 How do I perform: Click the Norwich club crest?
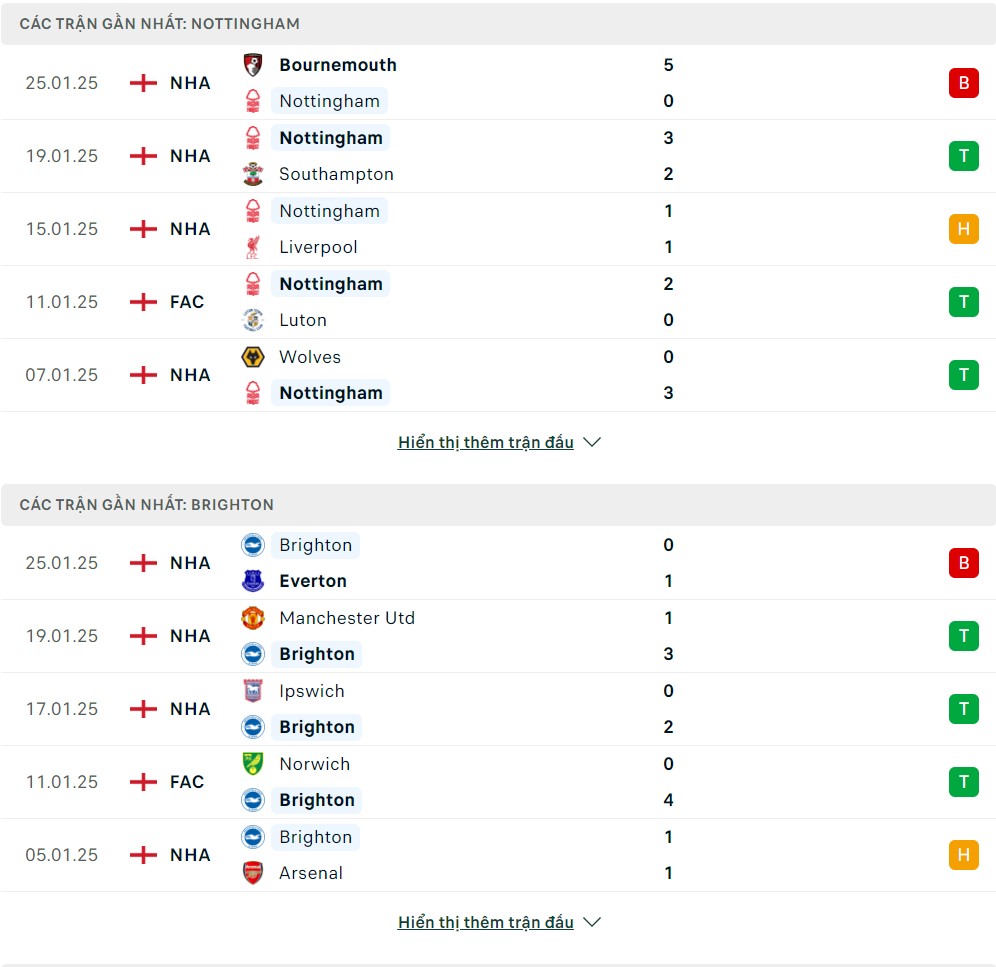[253, 764]
